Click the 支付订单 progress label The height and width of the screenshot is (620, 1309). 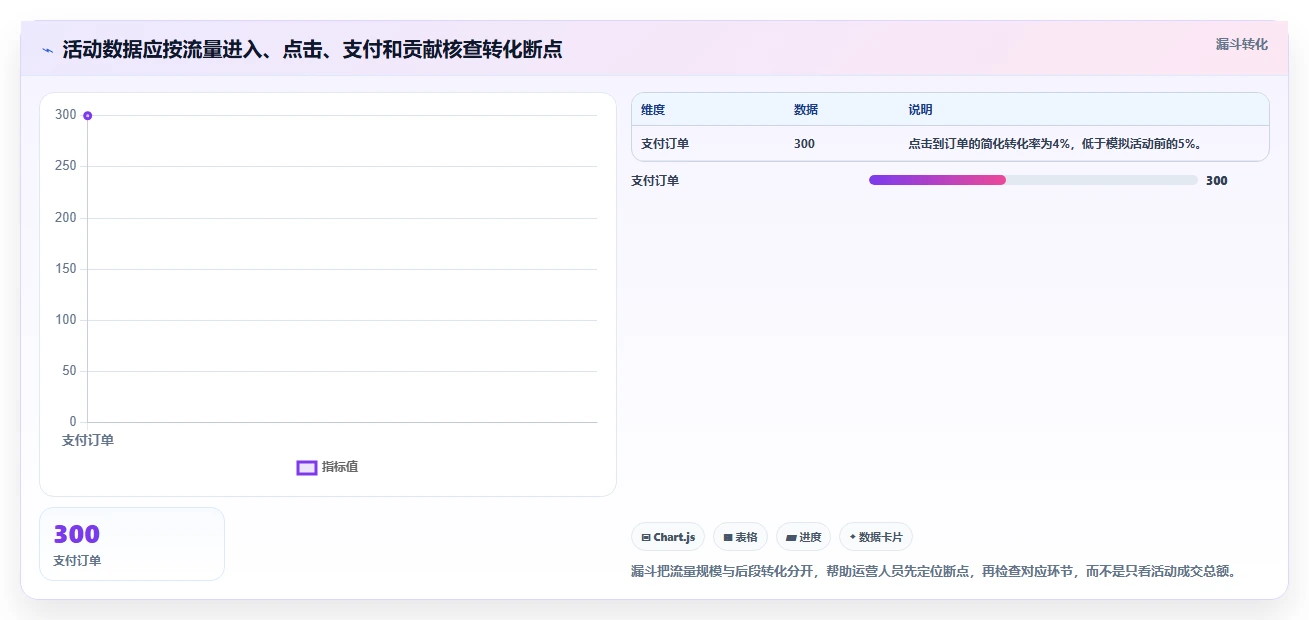point(655,181)
